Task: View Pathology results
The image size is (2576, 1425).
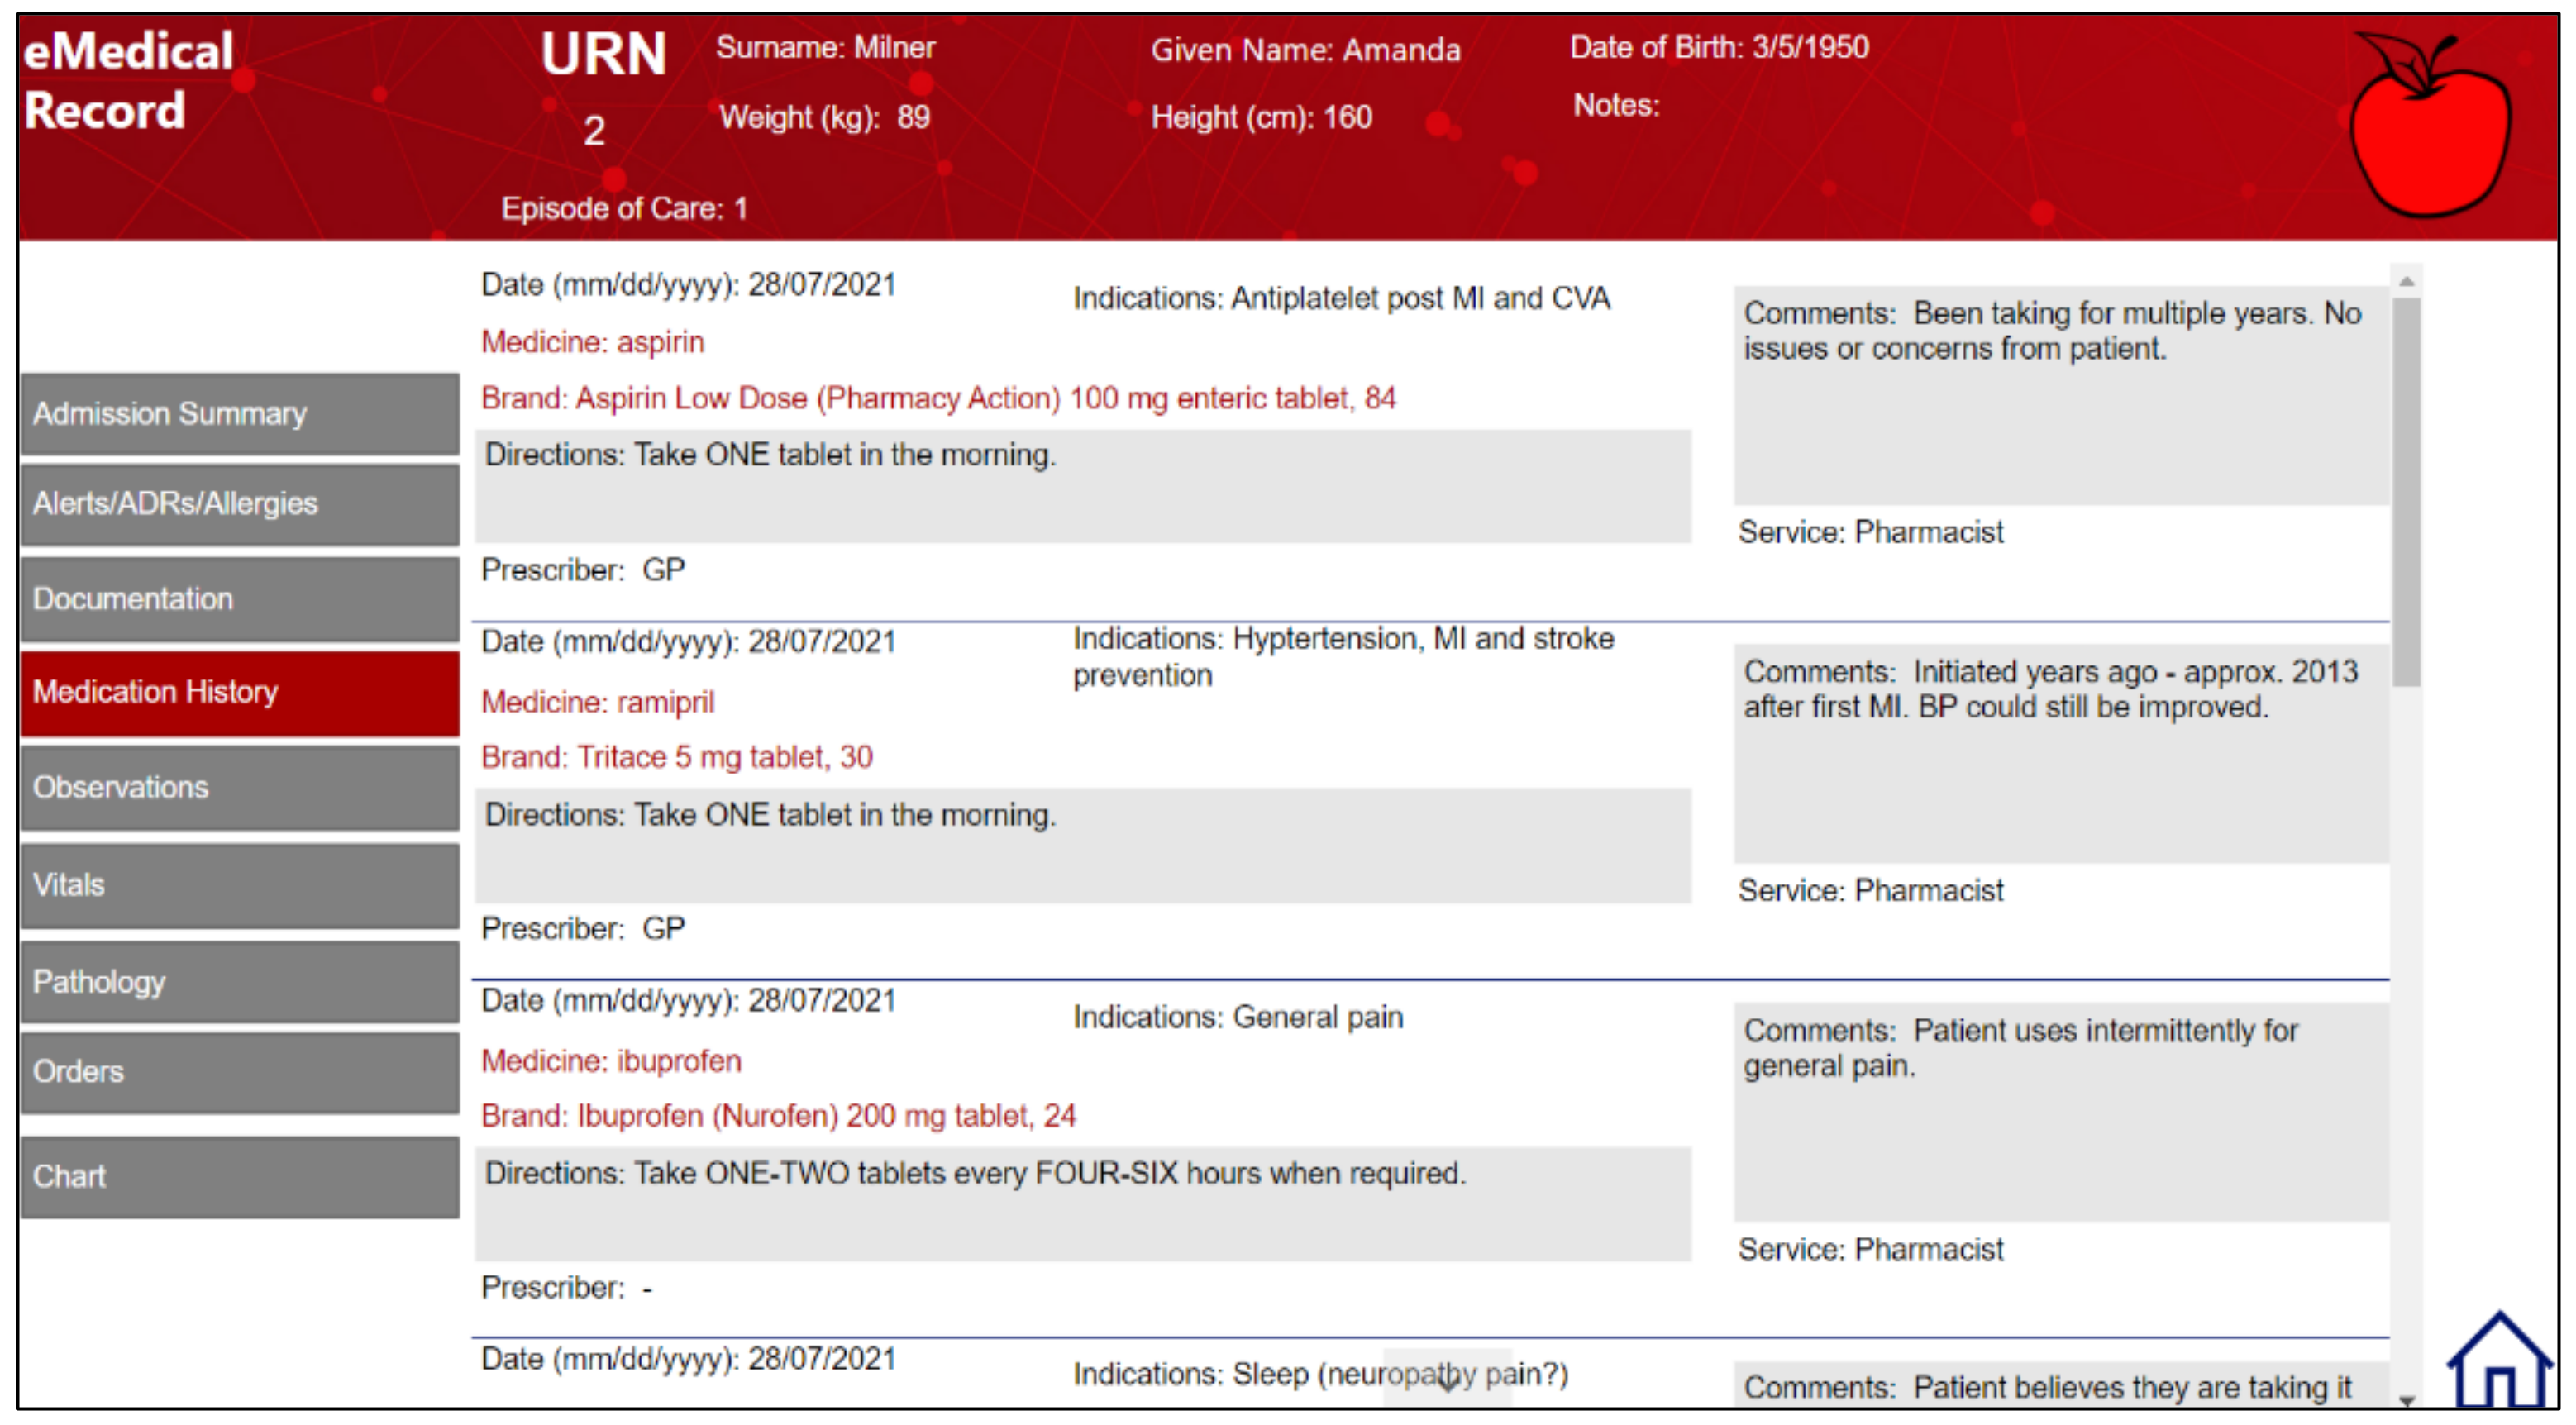Action: click(x=240, y=982)
